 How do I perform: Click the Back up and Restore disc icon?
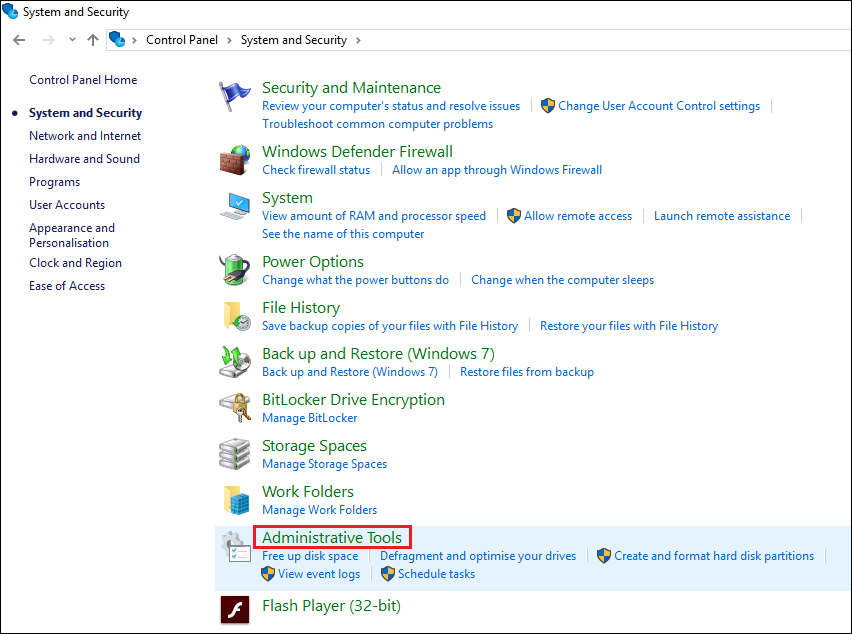pyautogui.click(x=235, y=362)
